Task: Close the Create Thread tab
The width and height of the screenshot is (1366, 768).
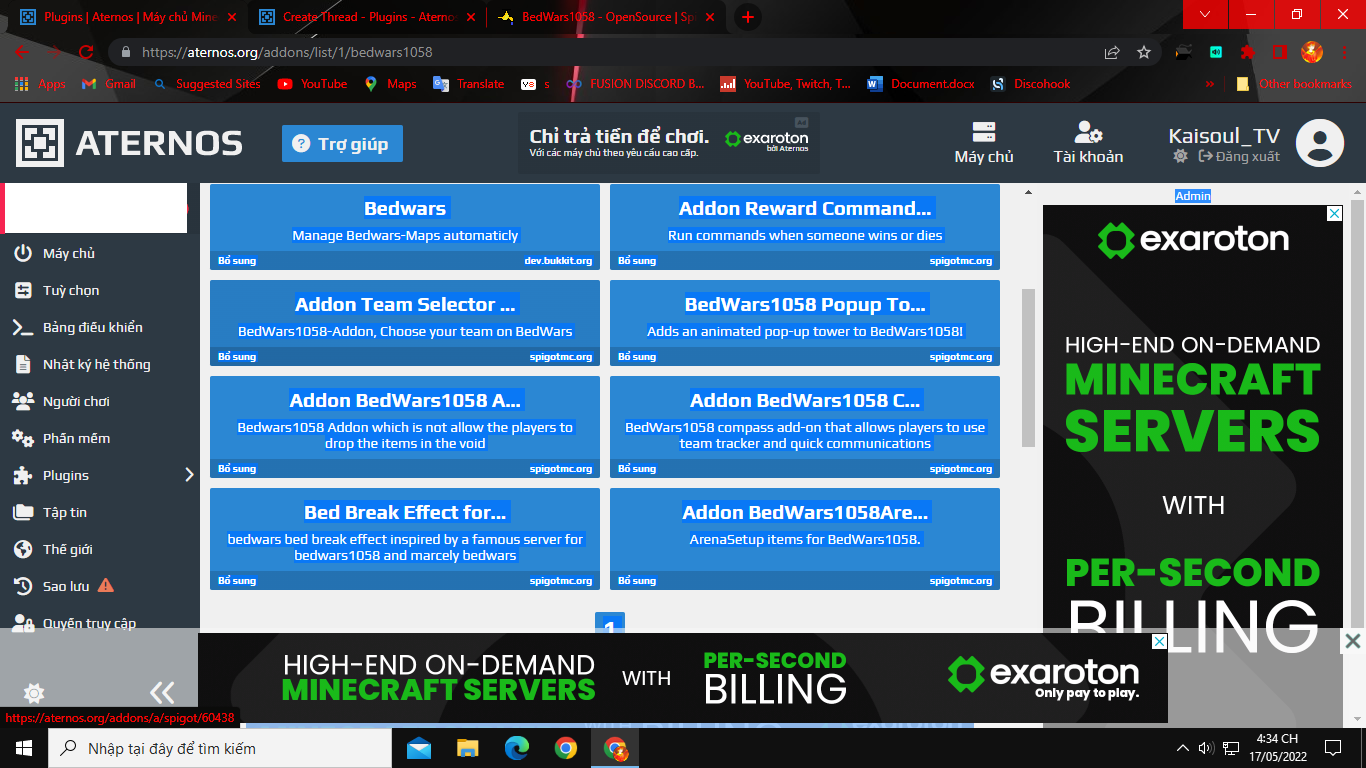Action: (x=470, y=17)
